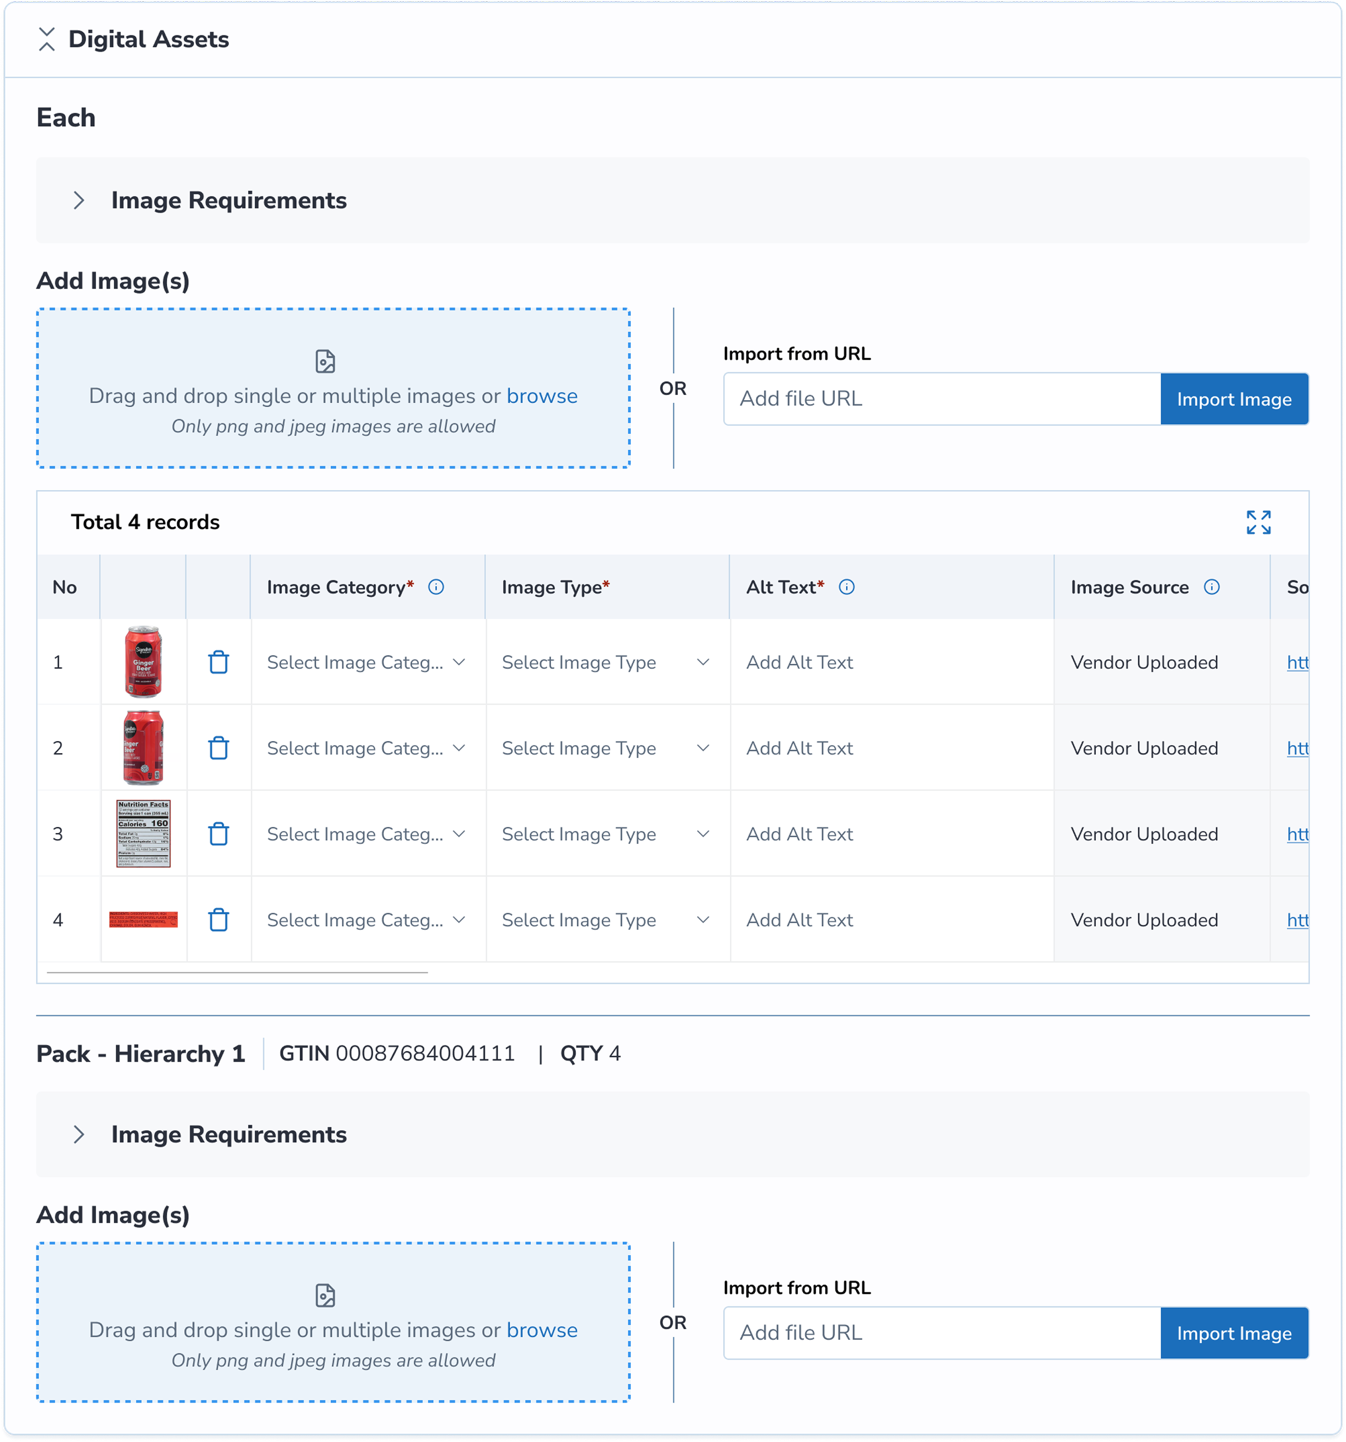This screenshot has width=1346, height=1442.
Task: Click the Pack - Hierarchy 1 heading
Action: click(x=141, y=1054)
